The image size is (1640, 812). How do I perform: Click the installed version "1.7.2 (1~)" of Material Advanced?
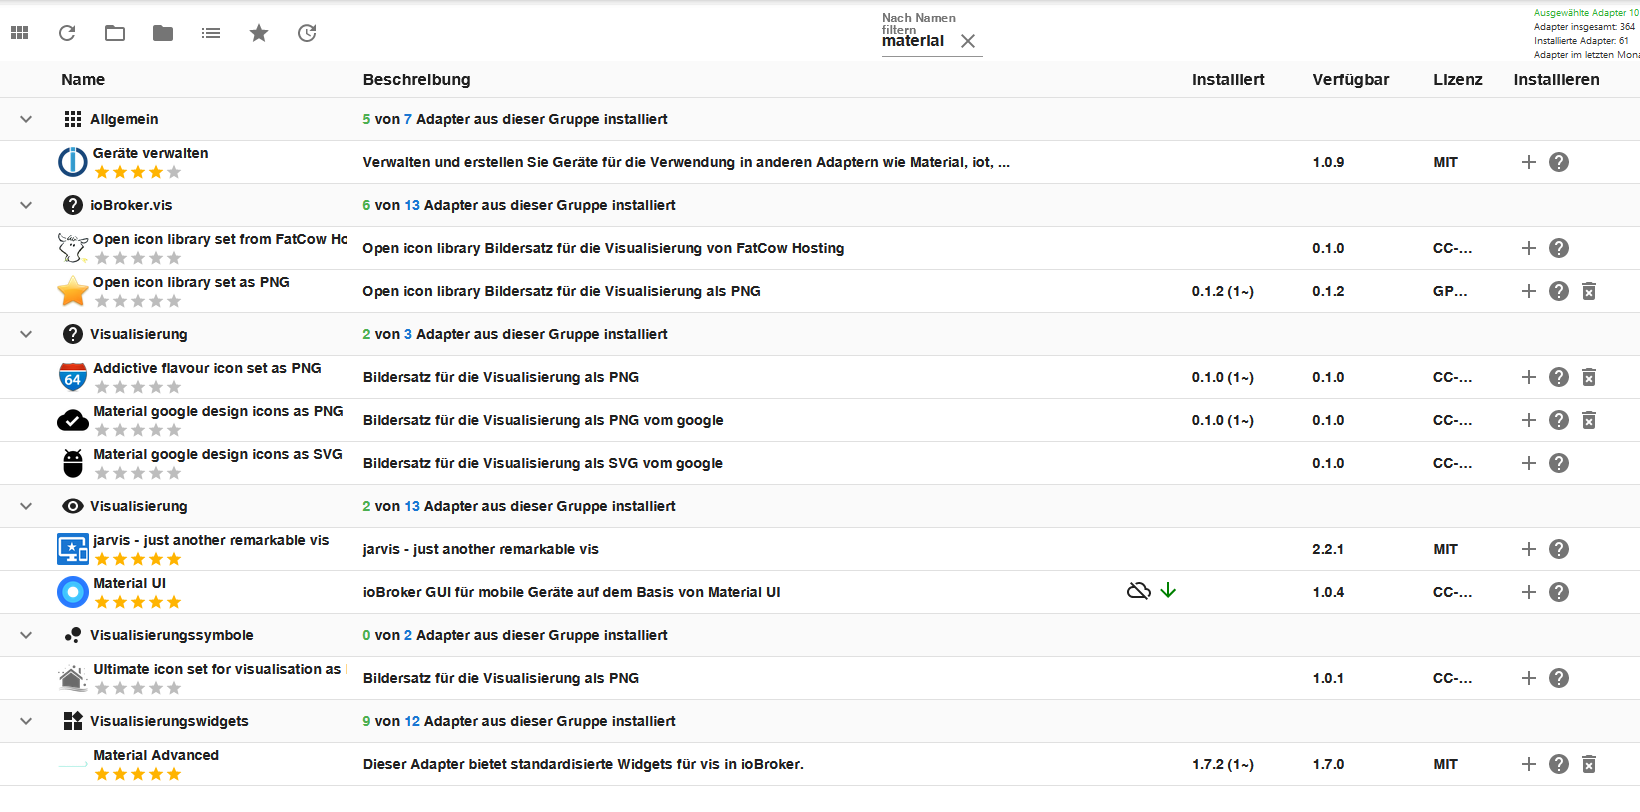tap(1223, 764)
